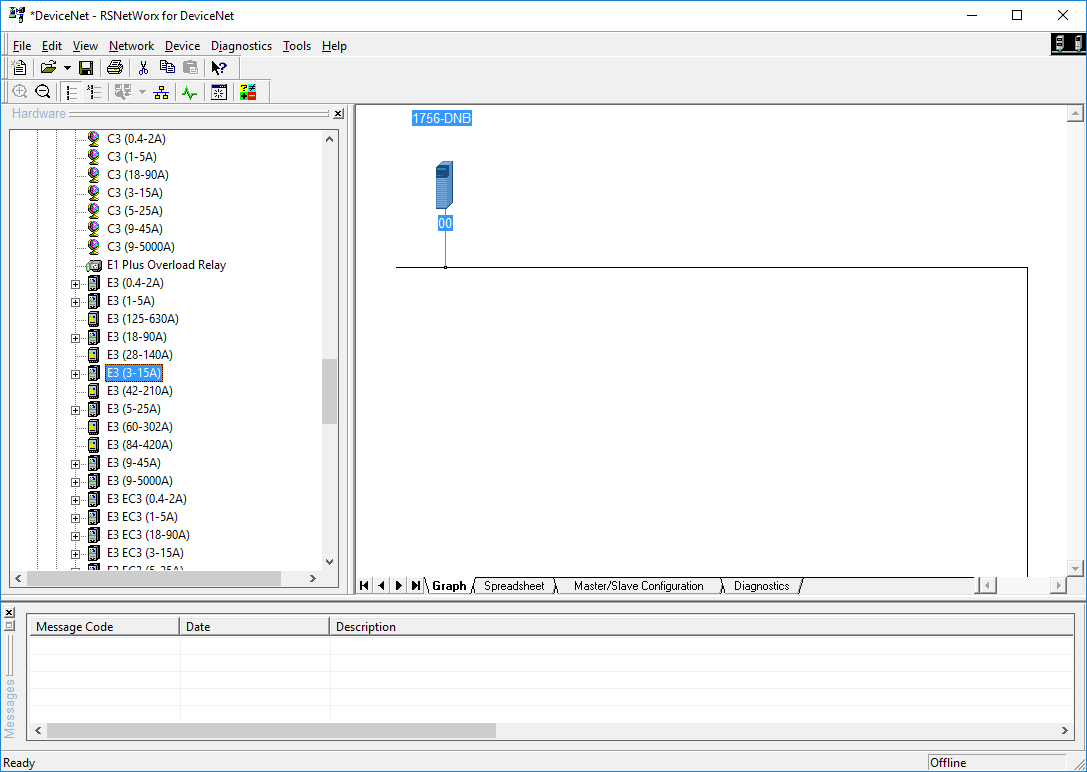Click the colored compare symbols icon
The height and width of the screenshot is (772, 1087).
click(247, 91)
